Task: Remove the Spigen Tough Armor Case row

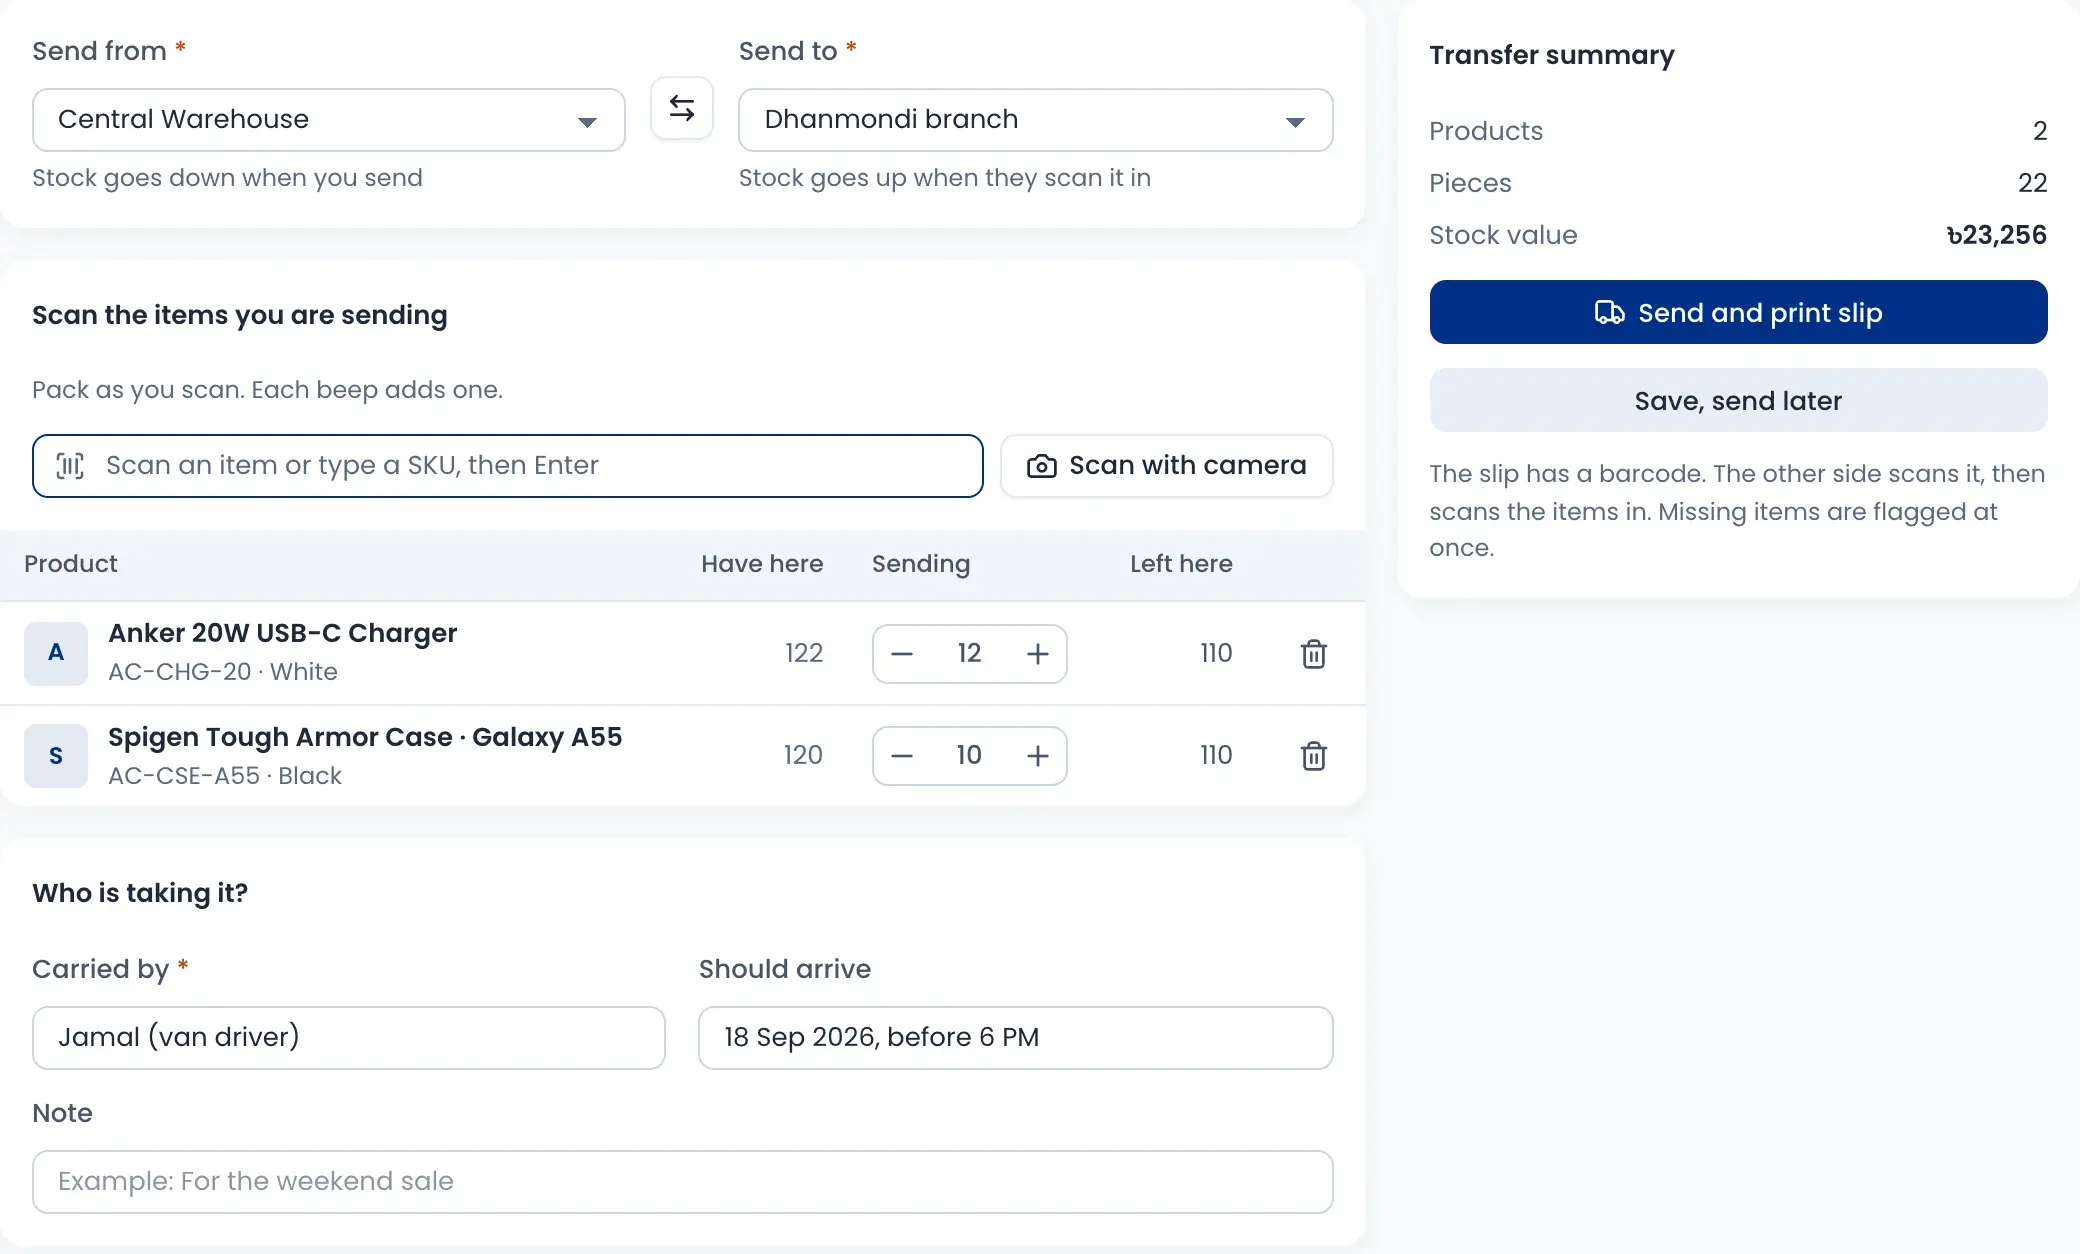Action: 1314,756
